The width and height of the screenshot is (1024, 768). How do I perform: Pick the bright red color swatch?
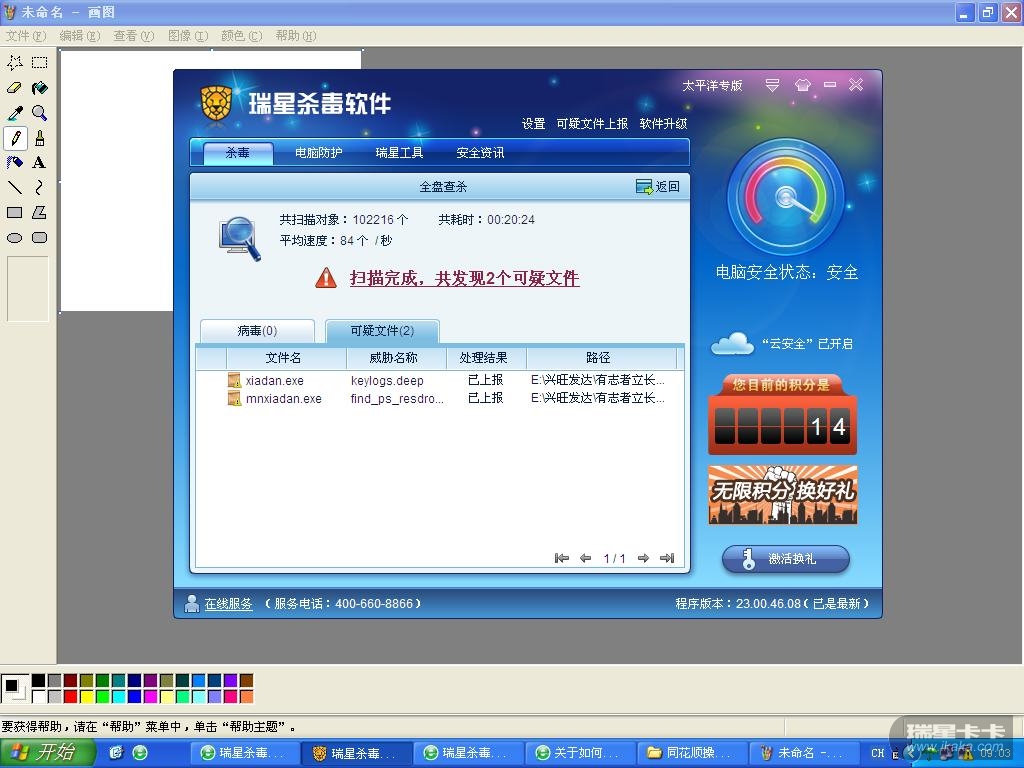click(71, 696)
